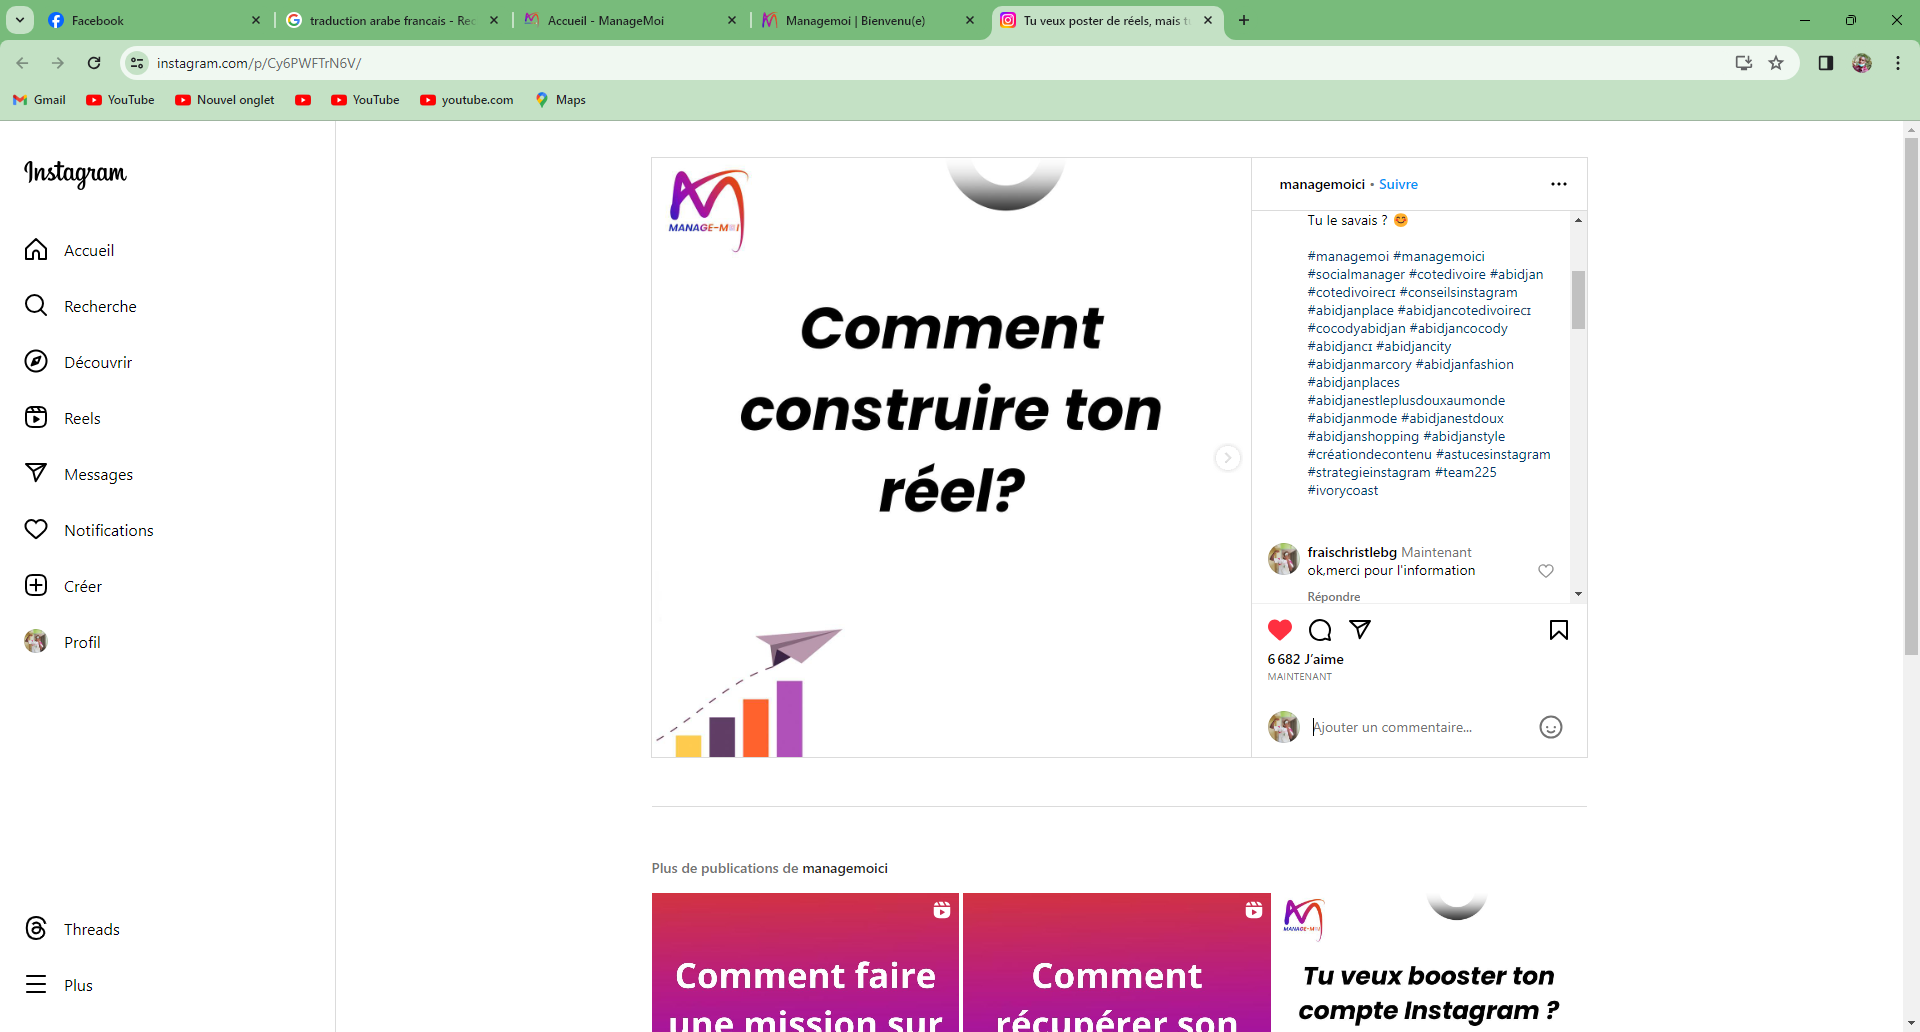Like the fraischristlebg comment heart
1920x1032 pixels.
point(1546,571)
